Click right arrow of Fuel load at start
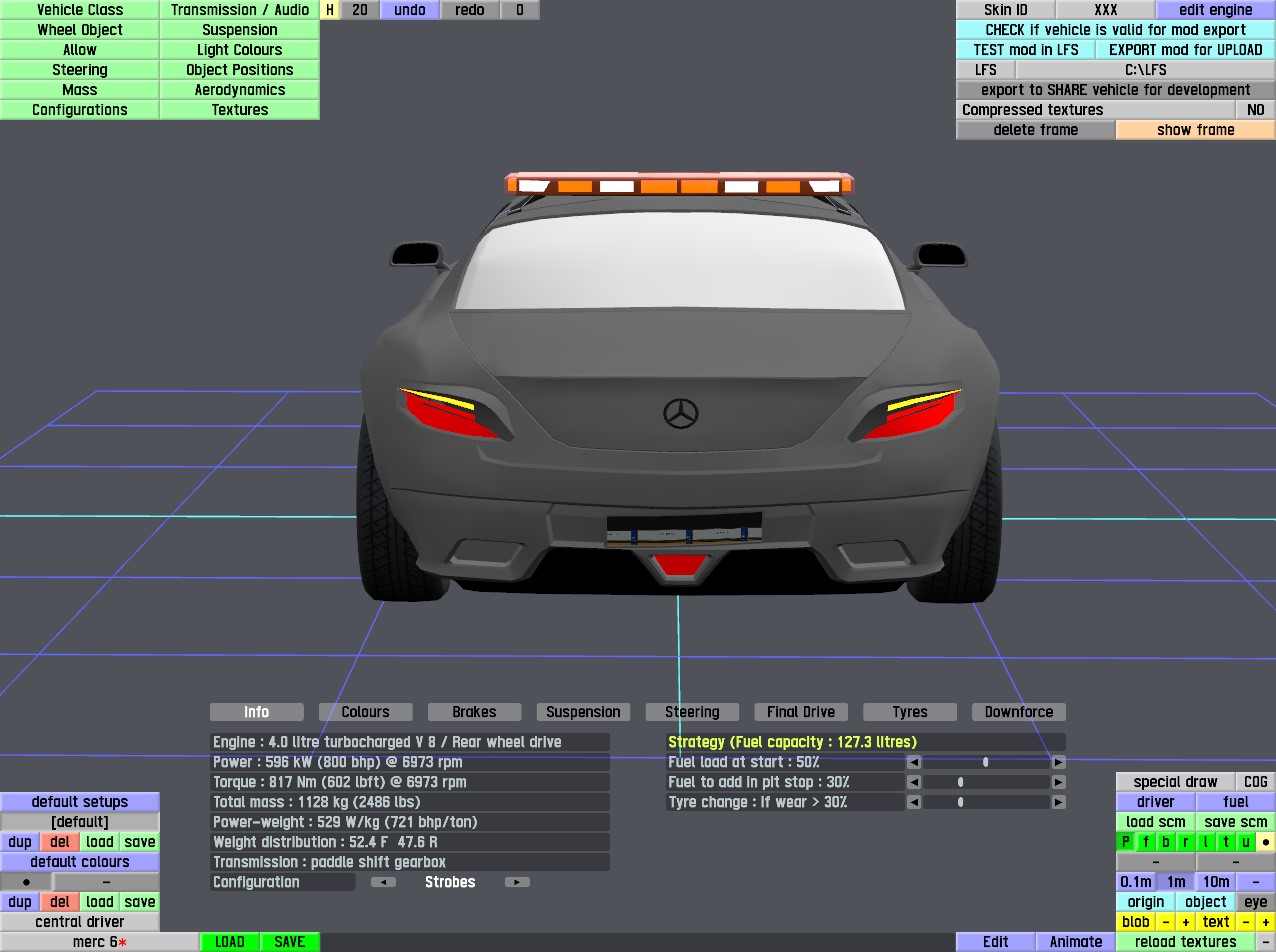Image resolution: width=1276 pixels, height=952 pixels. click(x=1058, y=762)
